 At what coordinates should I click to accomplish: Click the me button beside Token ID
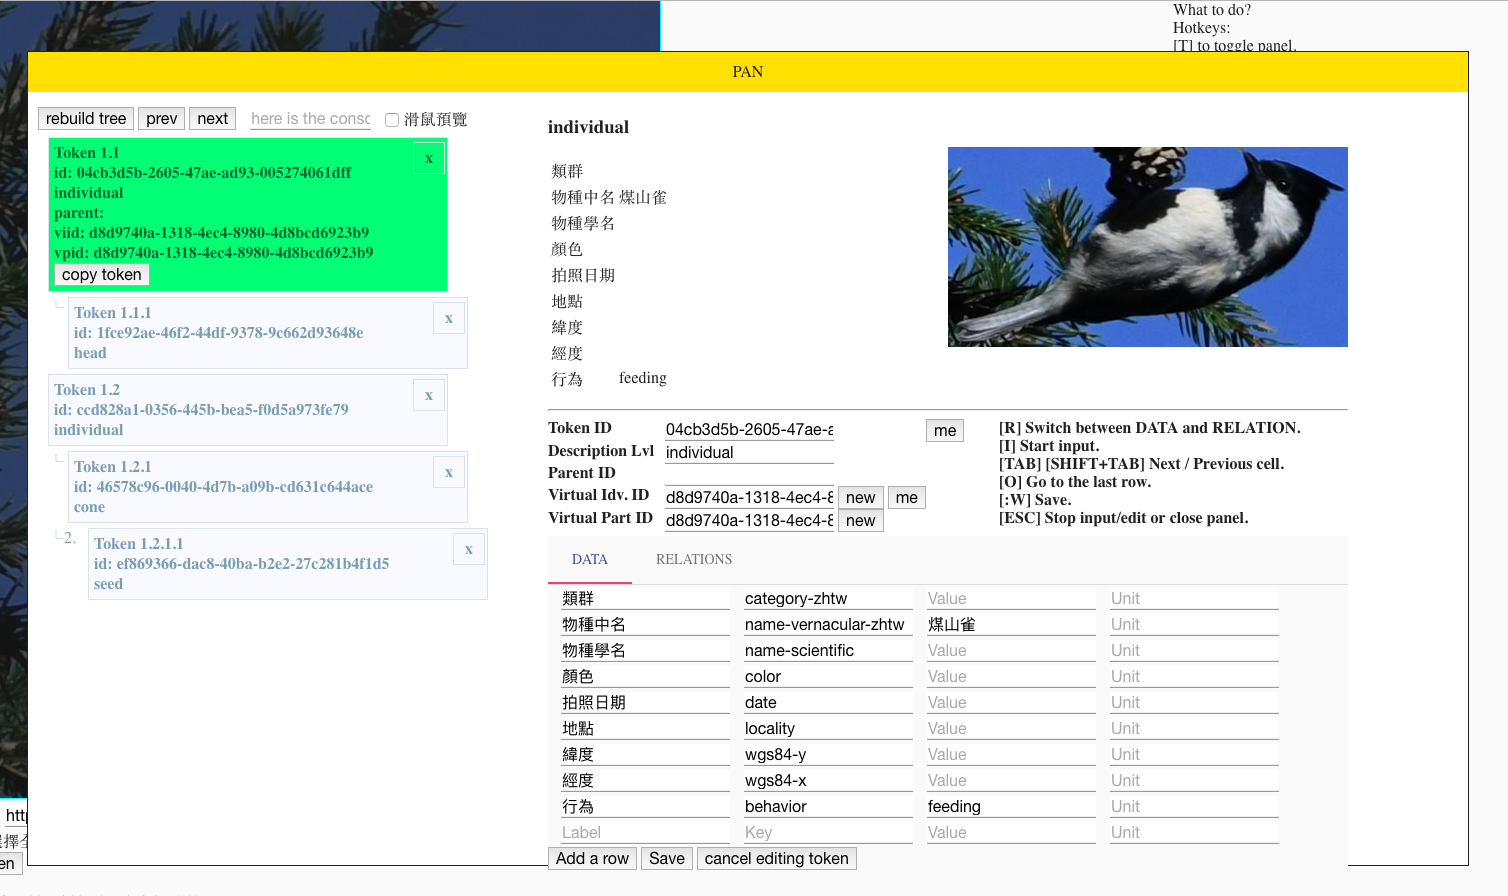pyautogui.click(x=945, y=430)
